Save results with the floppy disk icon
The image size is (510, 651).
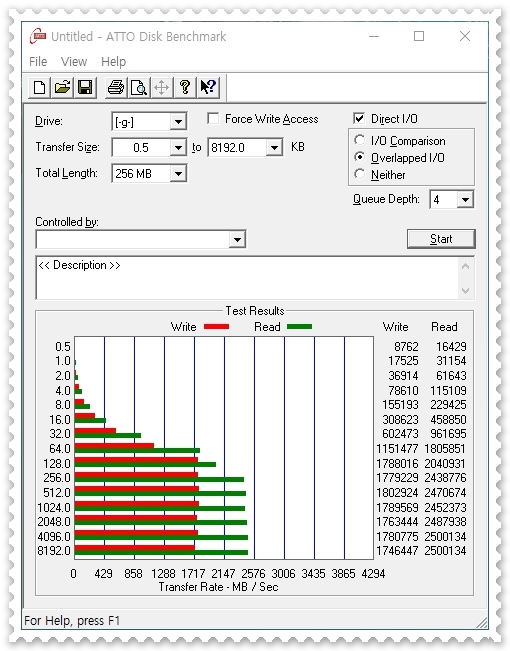point(85,88)
